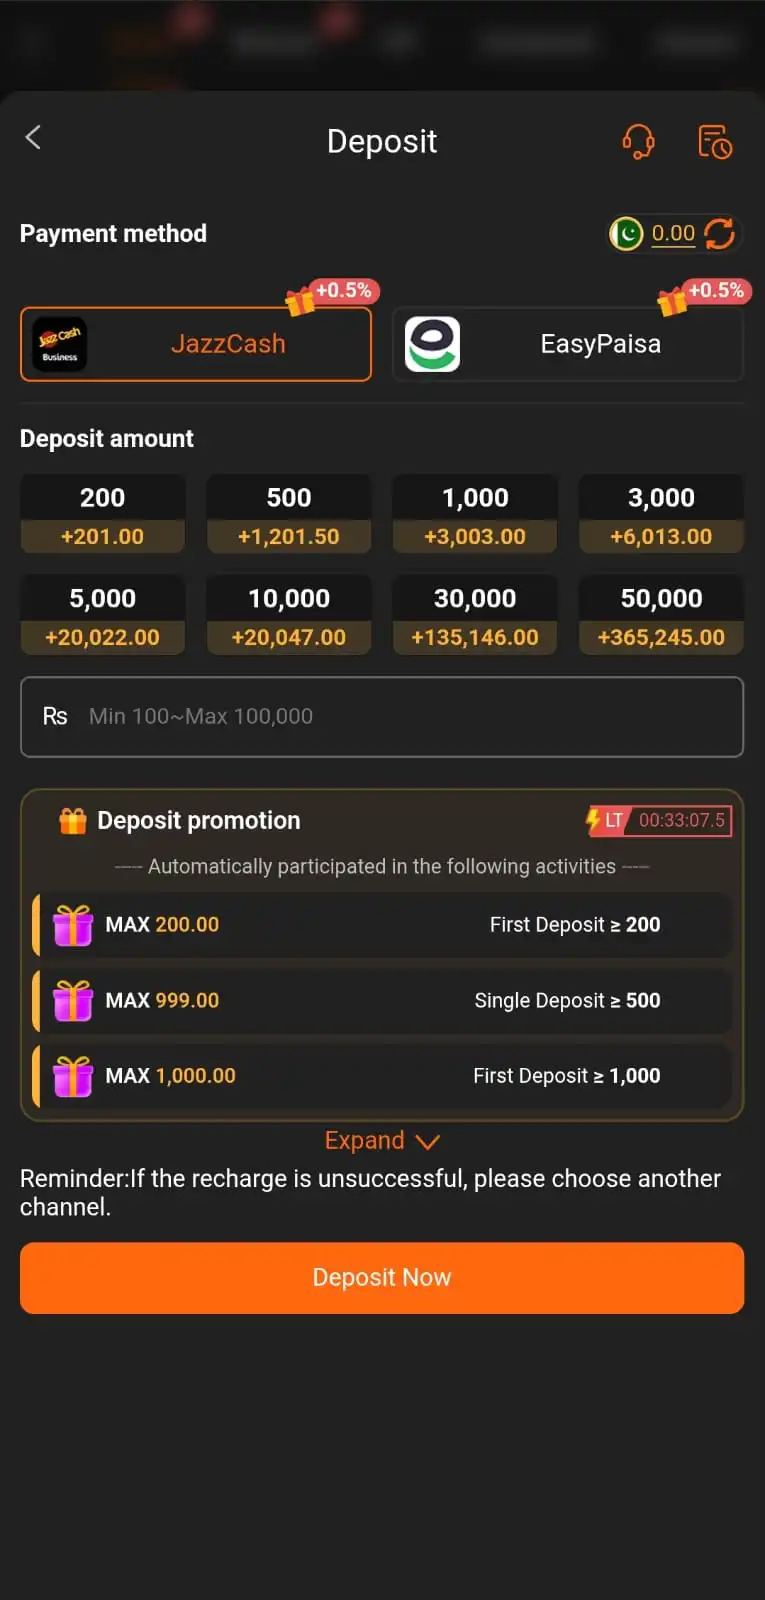Click the Pakistan currency coin icon
This screenshot has height=1600, width=765.
click(x=625, y=234)
